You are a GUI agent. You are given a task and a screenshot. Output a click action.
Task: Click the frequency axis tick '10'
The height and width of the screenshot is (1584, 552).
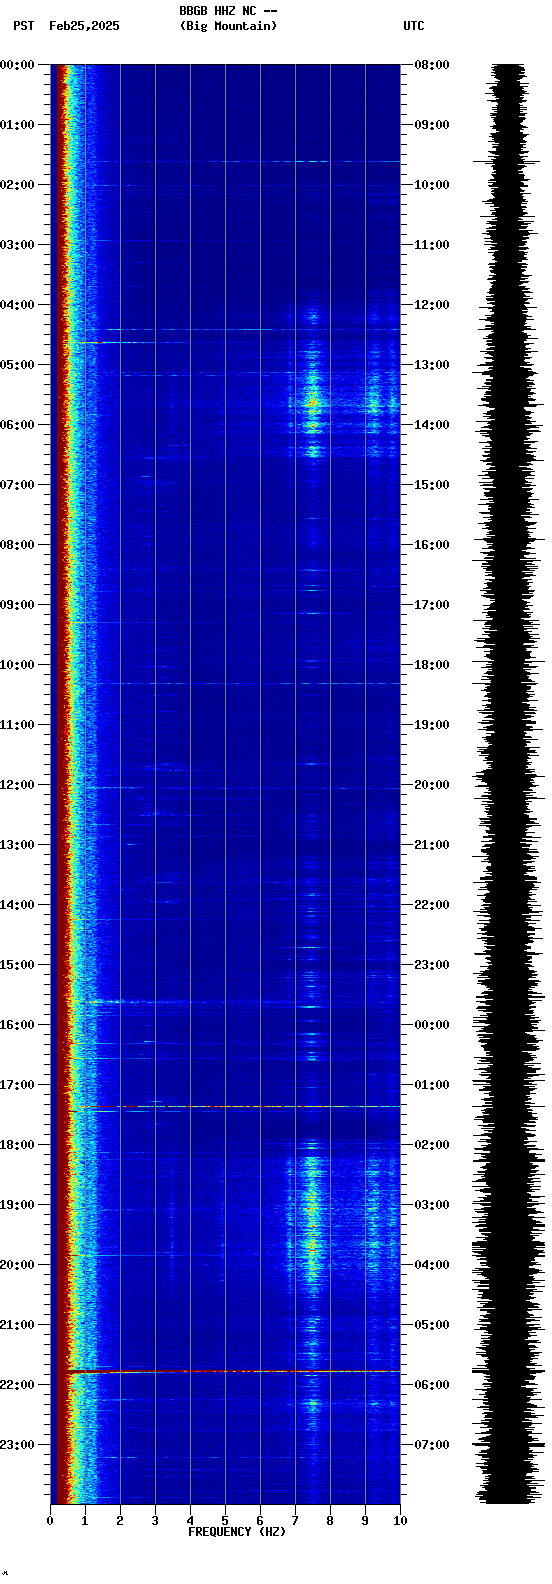400,1521
